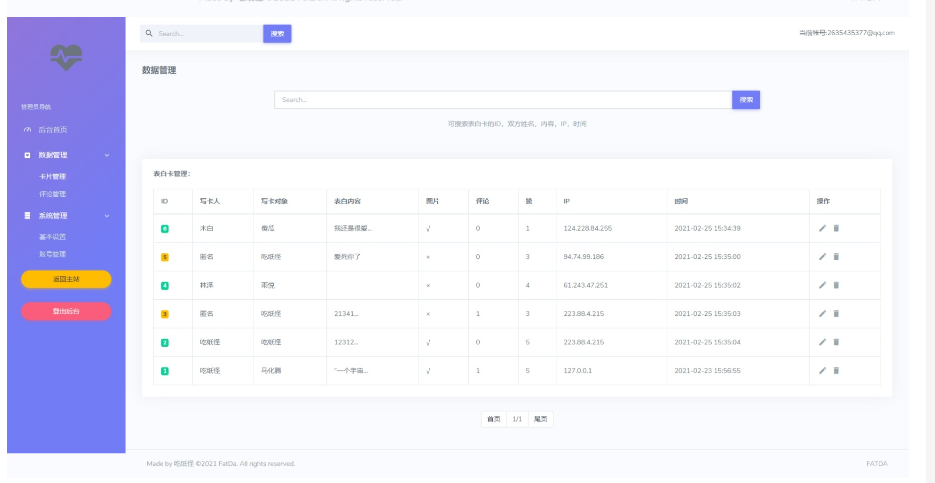Edit the card timed 15:35:04
This screenshot has width=935, height=483.
coord(822,342)
